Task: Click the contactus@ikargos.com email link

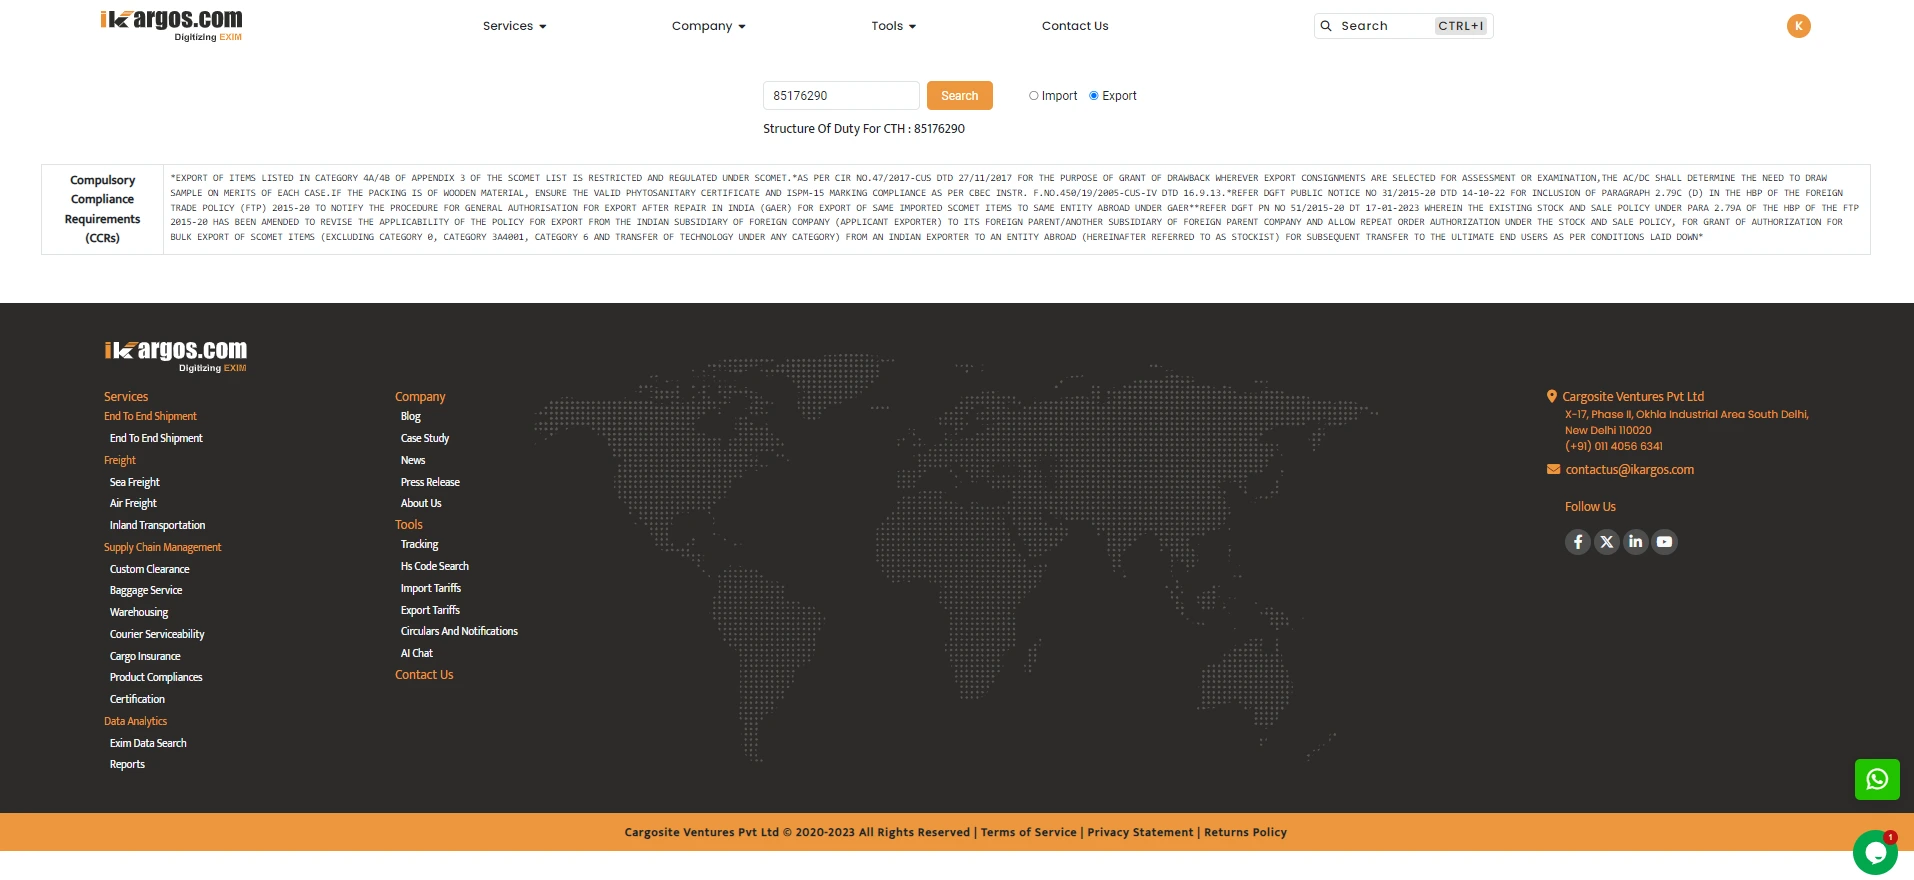Action: [x=1629, y=470]
